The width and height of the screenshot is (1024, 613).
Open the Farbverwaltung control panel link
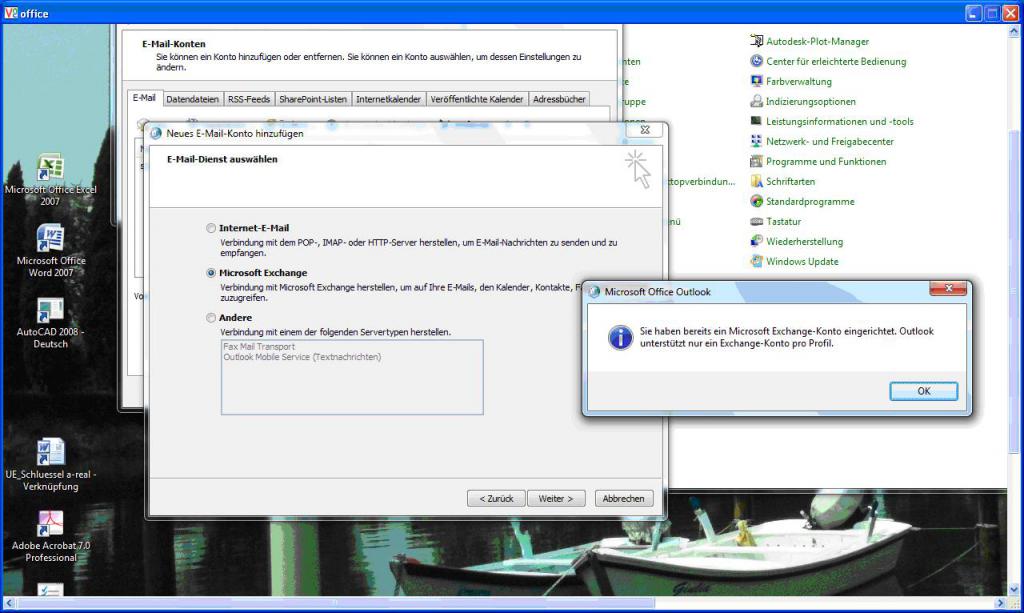[x=799, y=82]
